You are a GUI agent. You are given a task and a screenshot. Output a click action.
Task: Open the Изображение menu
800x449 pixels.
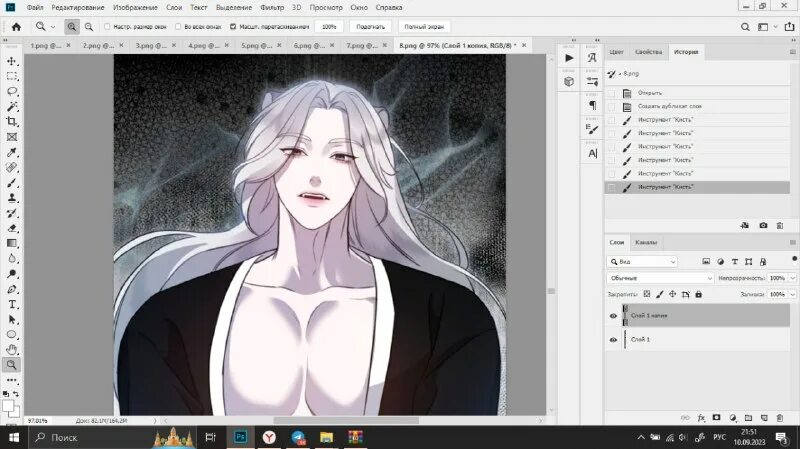135,8
